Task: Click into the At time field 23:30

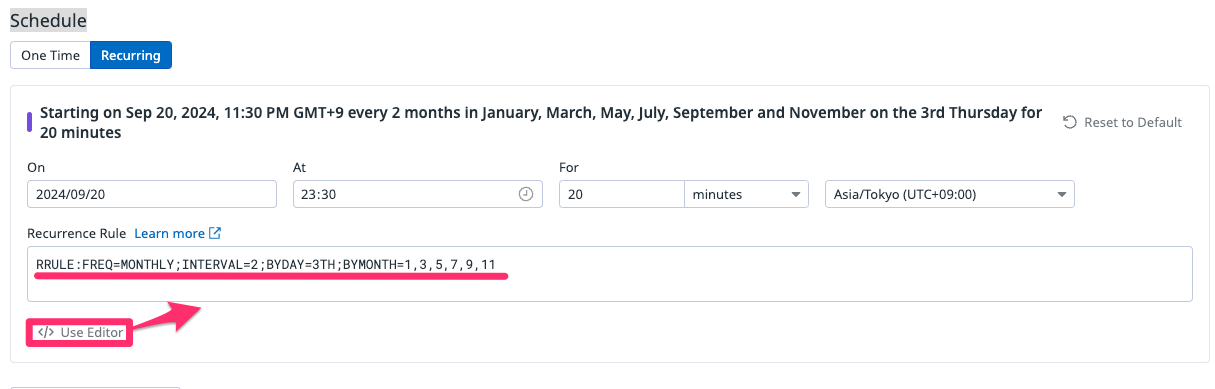Action: point(418,195)
